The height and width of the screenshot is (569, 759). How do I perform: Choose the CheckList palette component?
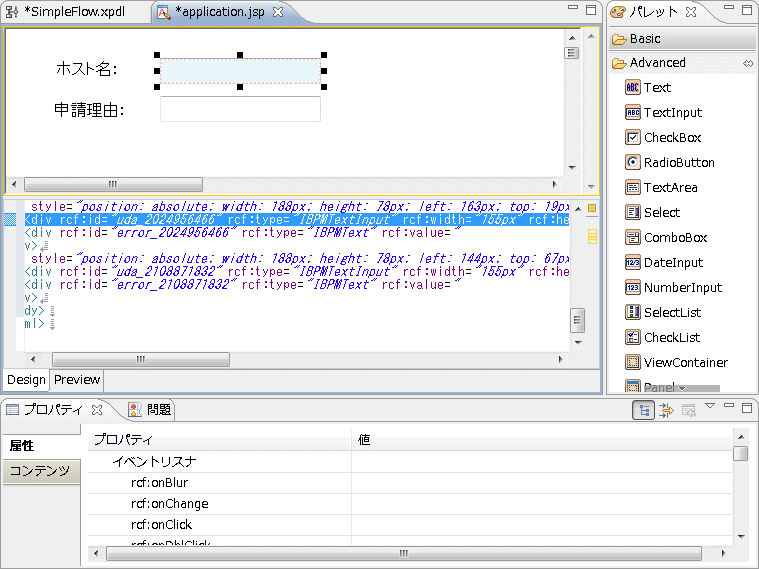662,338
